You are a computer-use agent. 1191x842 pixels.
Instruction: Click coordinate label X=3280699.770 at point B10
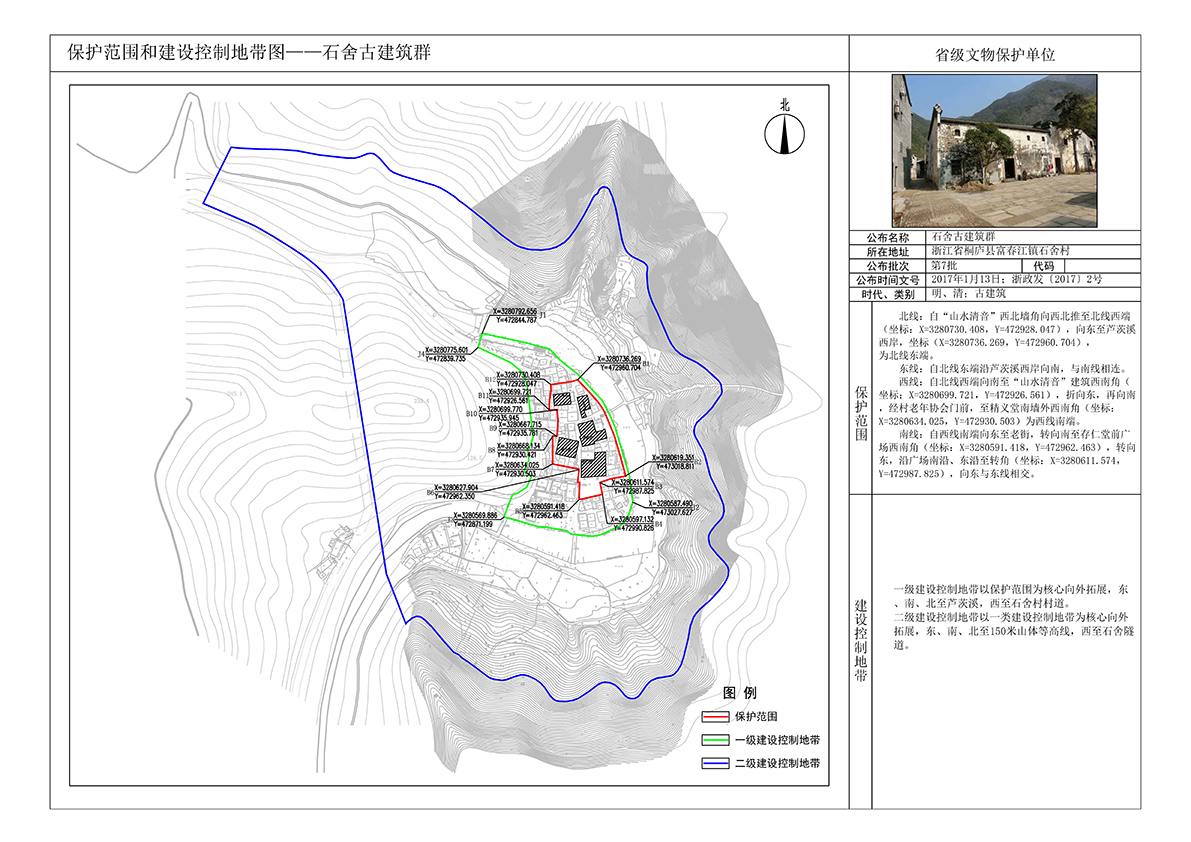(501, 410)
